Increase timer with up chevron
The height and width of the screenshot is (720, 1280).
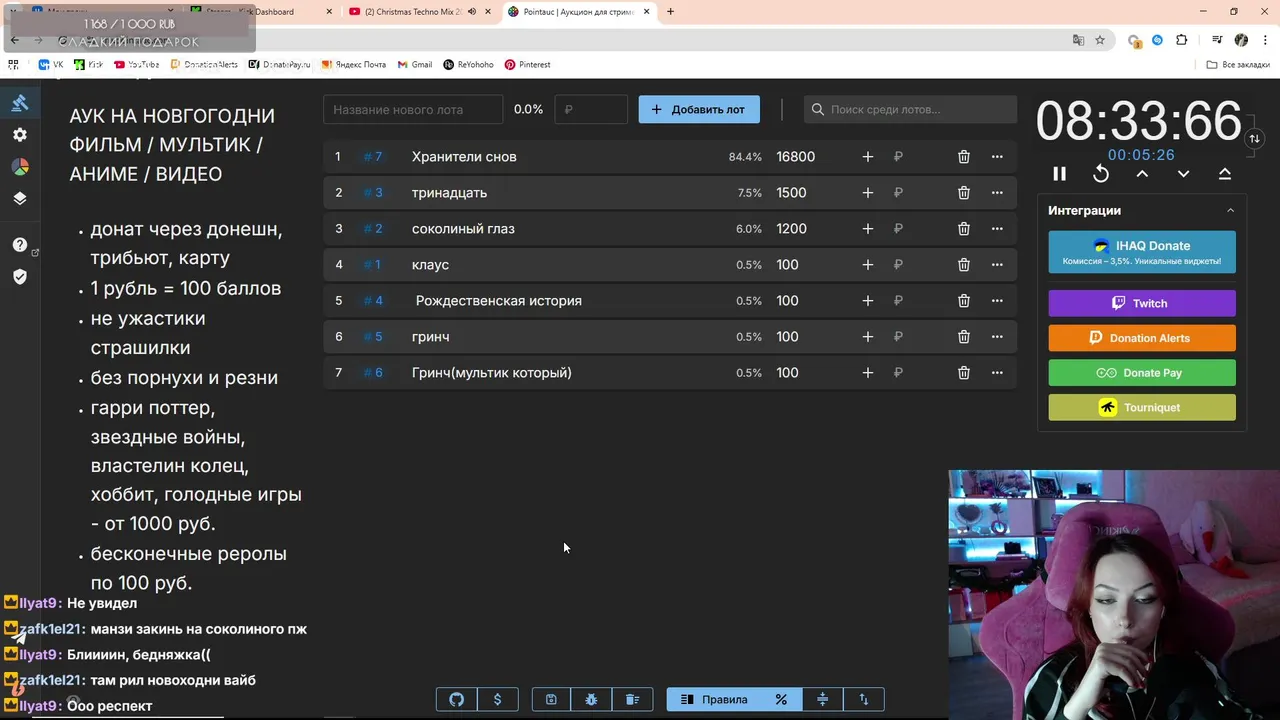[1142, 174]
